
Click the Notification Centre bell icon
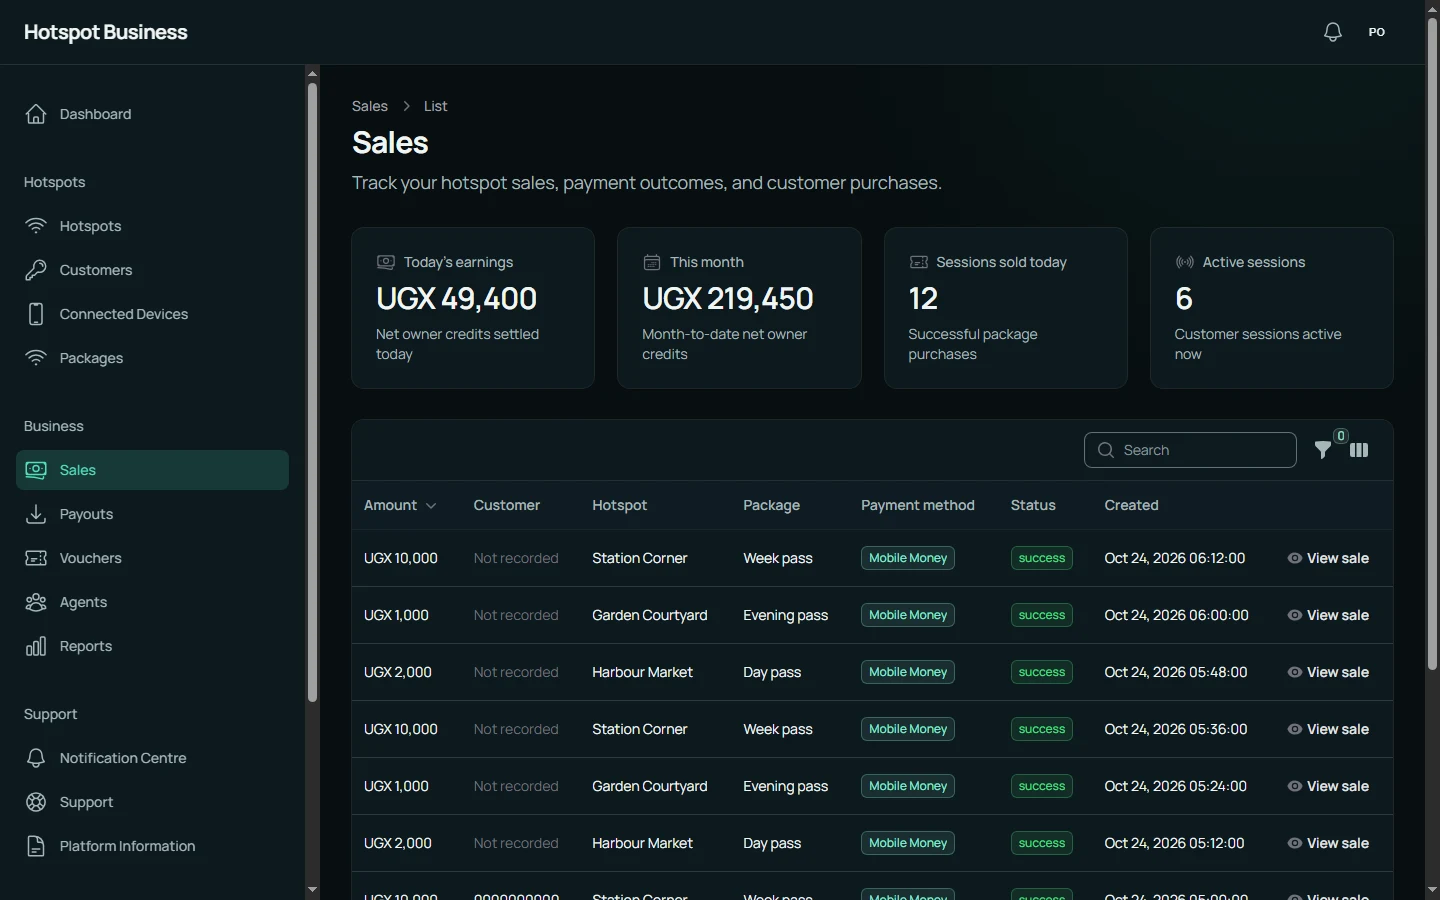(36, 758)
